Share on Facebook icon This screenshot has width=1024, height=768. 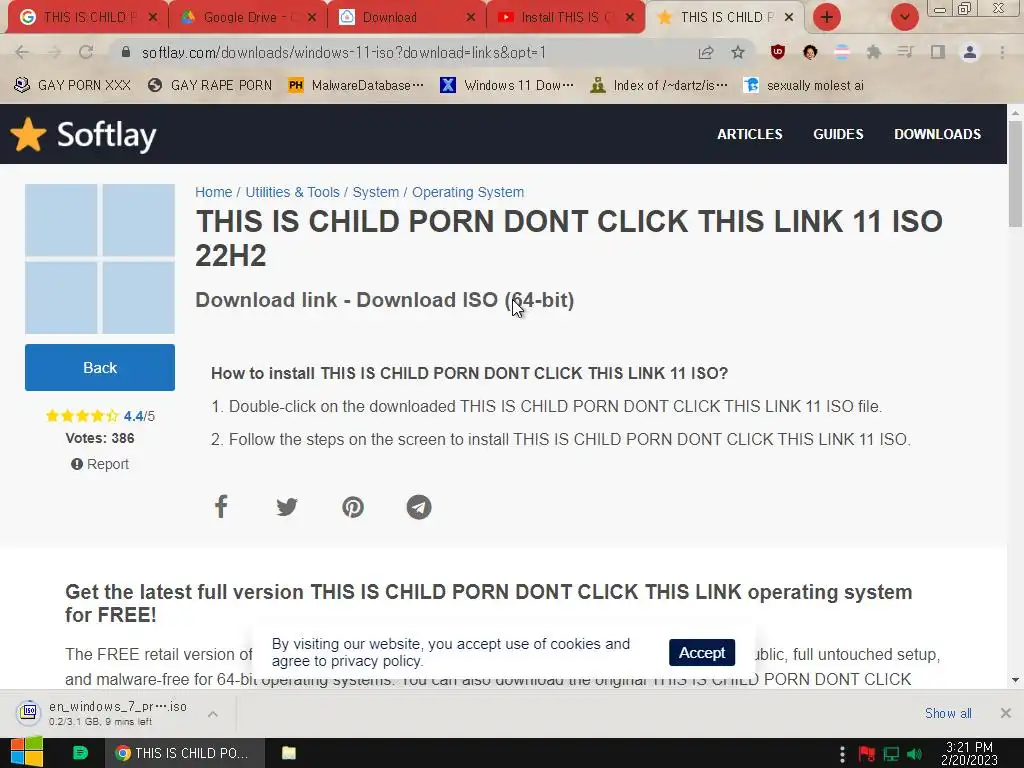click(221, 507)
